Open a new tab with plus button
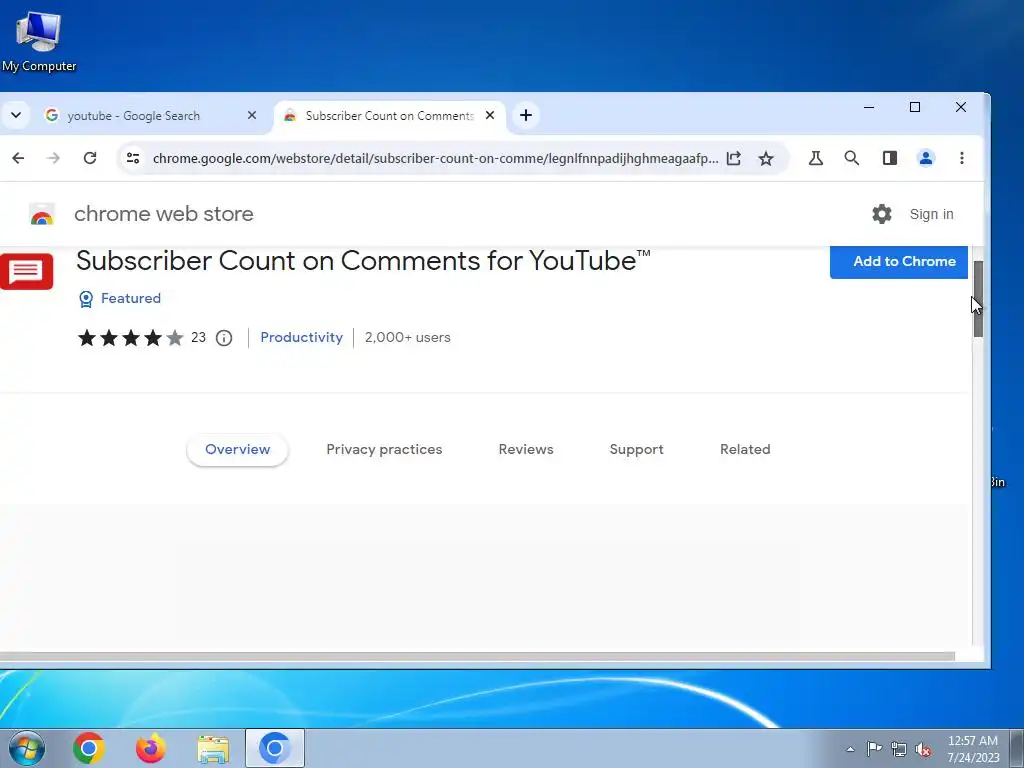This screenshot has width=1024, height=768. point(526,116)
